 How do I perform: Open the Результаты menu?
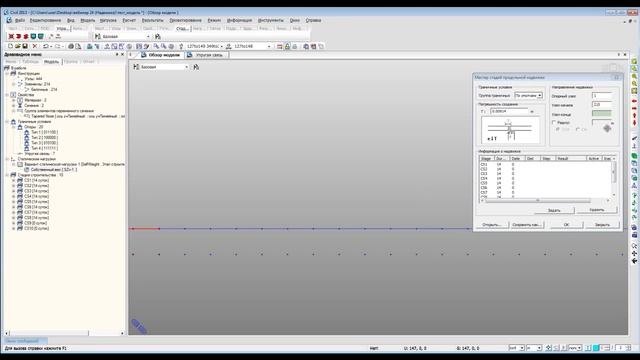152,20
